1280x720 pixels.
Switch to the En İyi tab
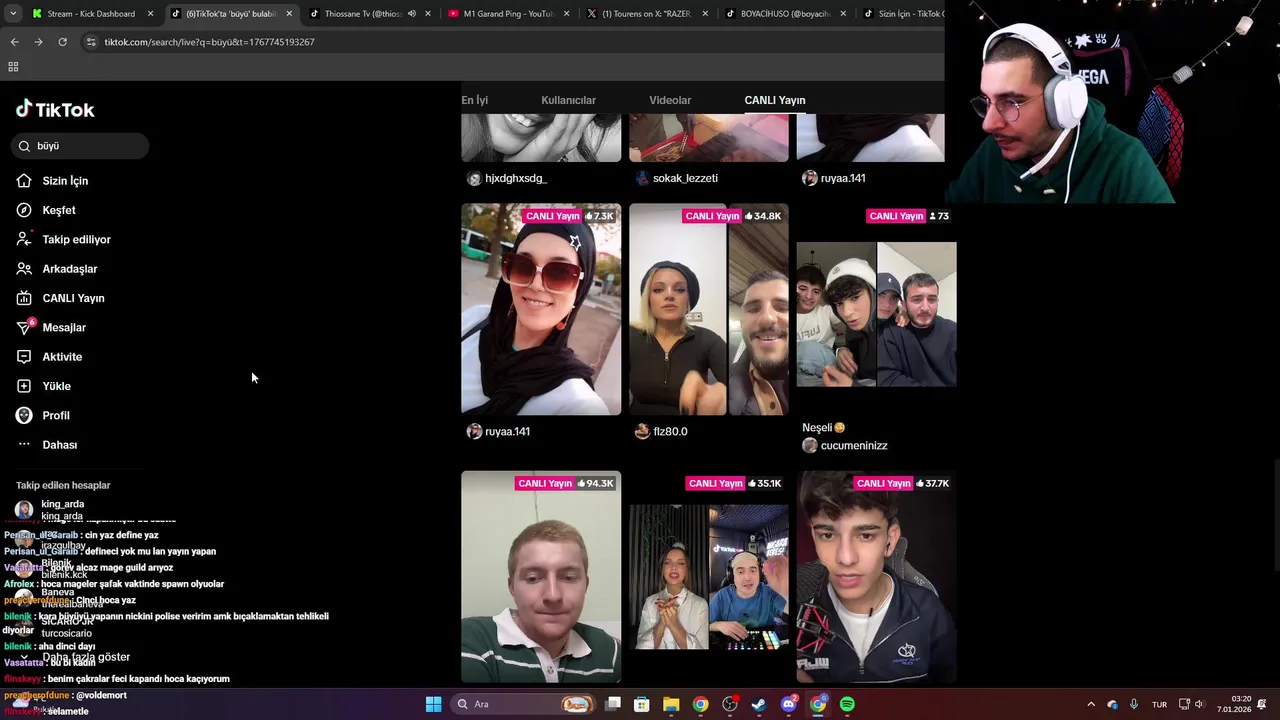(x=474, y=100)
